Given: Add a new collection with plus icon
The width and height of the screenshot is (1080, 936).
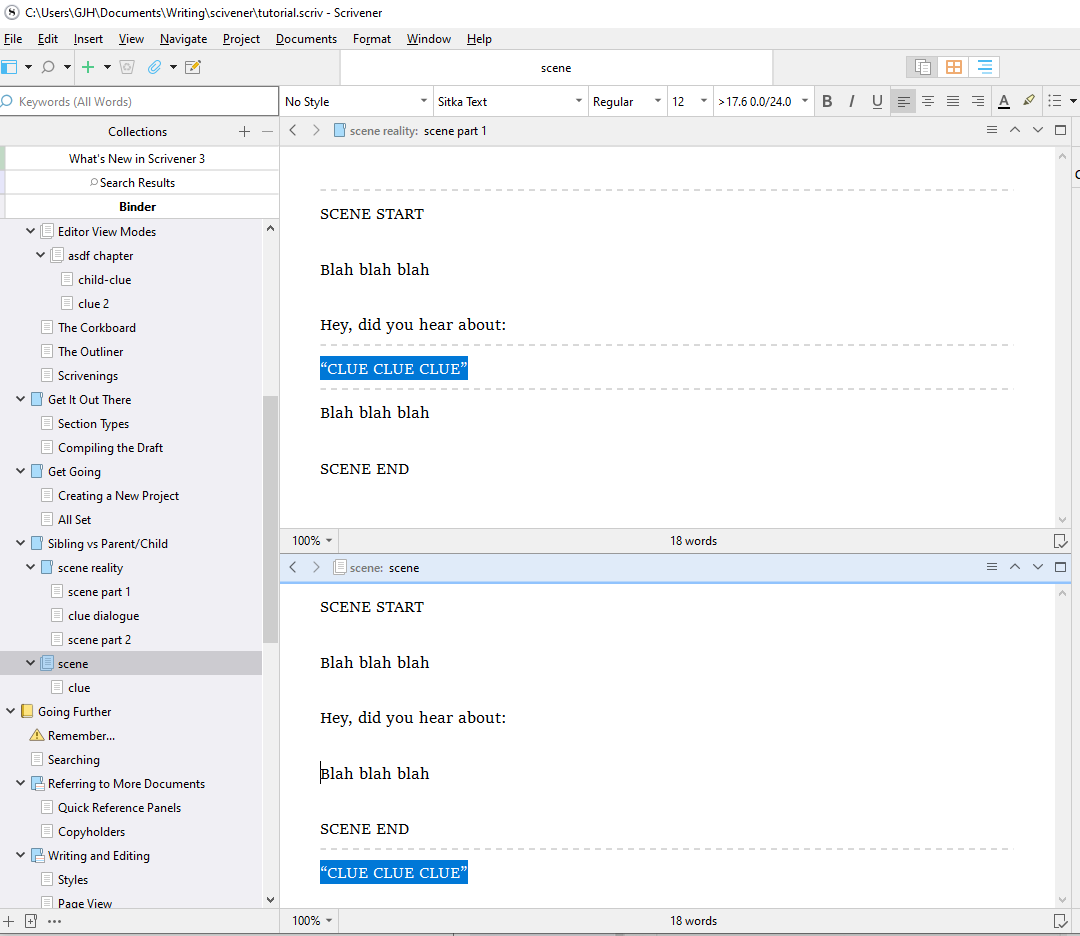Looking at the screenshot, I should [x=244, y=132].
